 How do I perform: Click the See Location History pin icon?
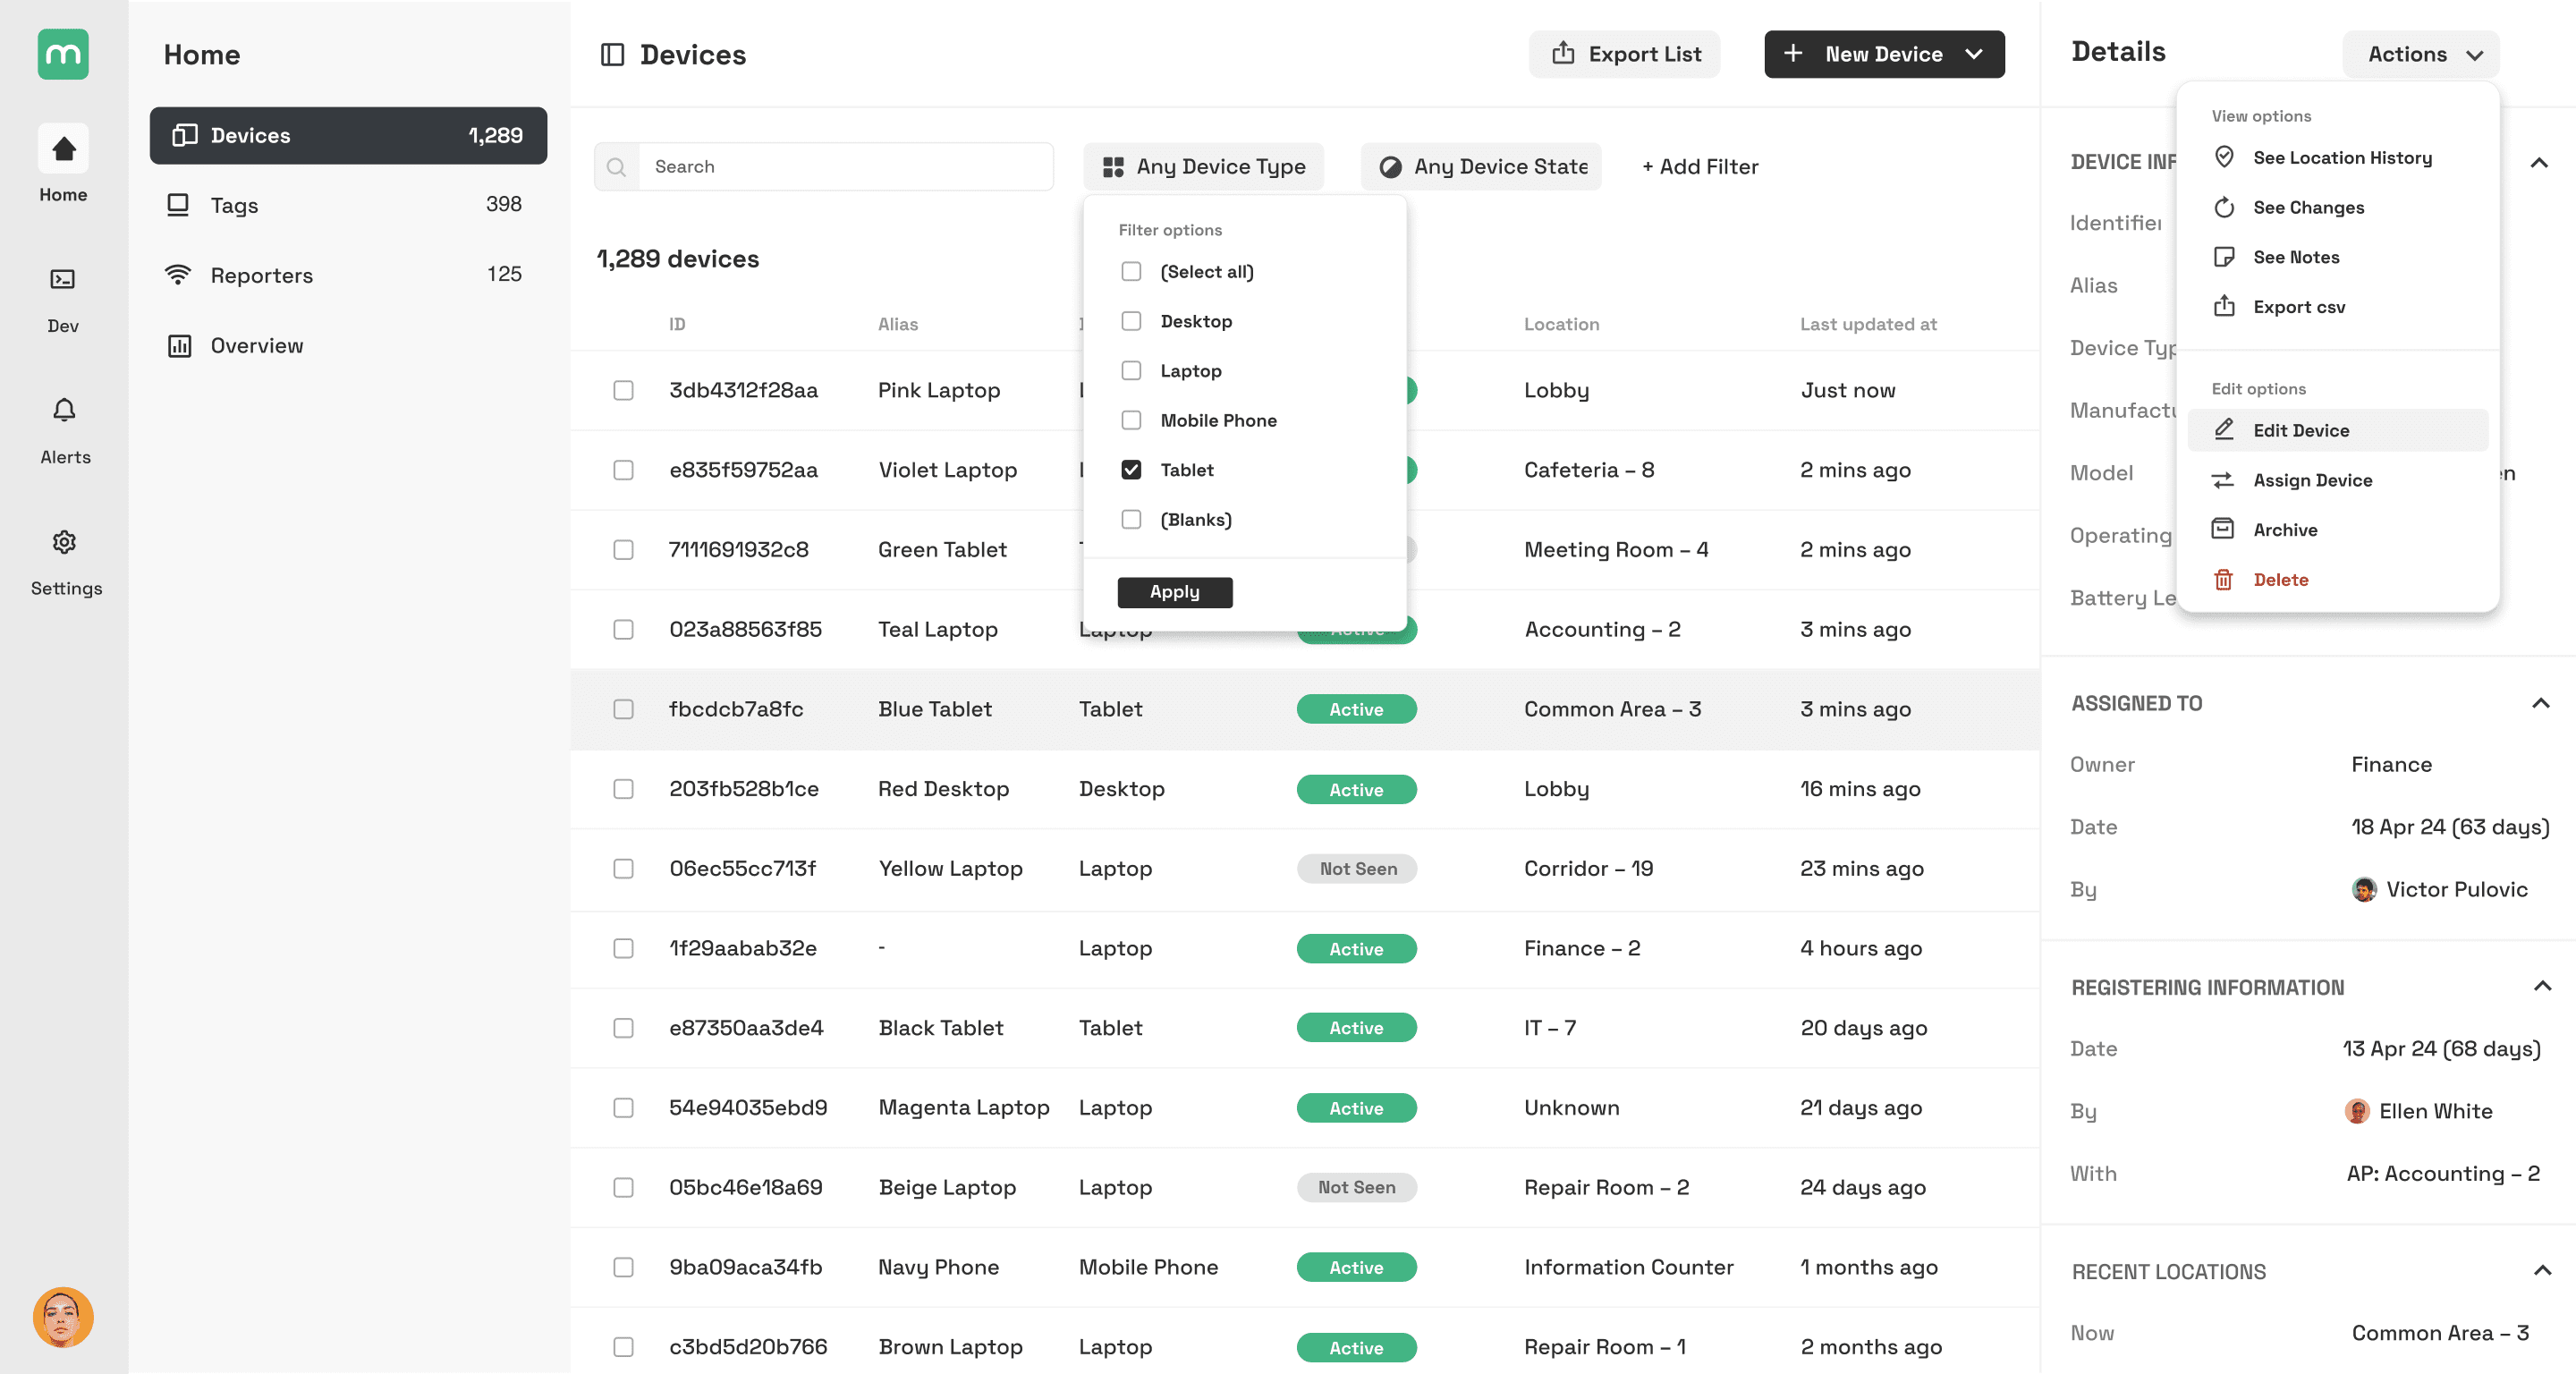(2224, 157)
